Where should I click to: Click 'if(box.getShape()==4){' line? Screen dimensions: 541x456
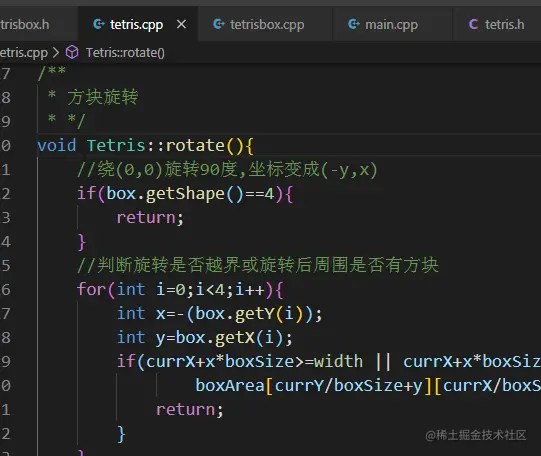tap(185, 194)
